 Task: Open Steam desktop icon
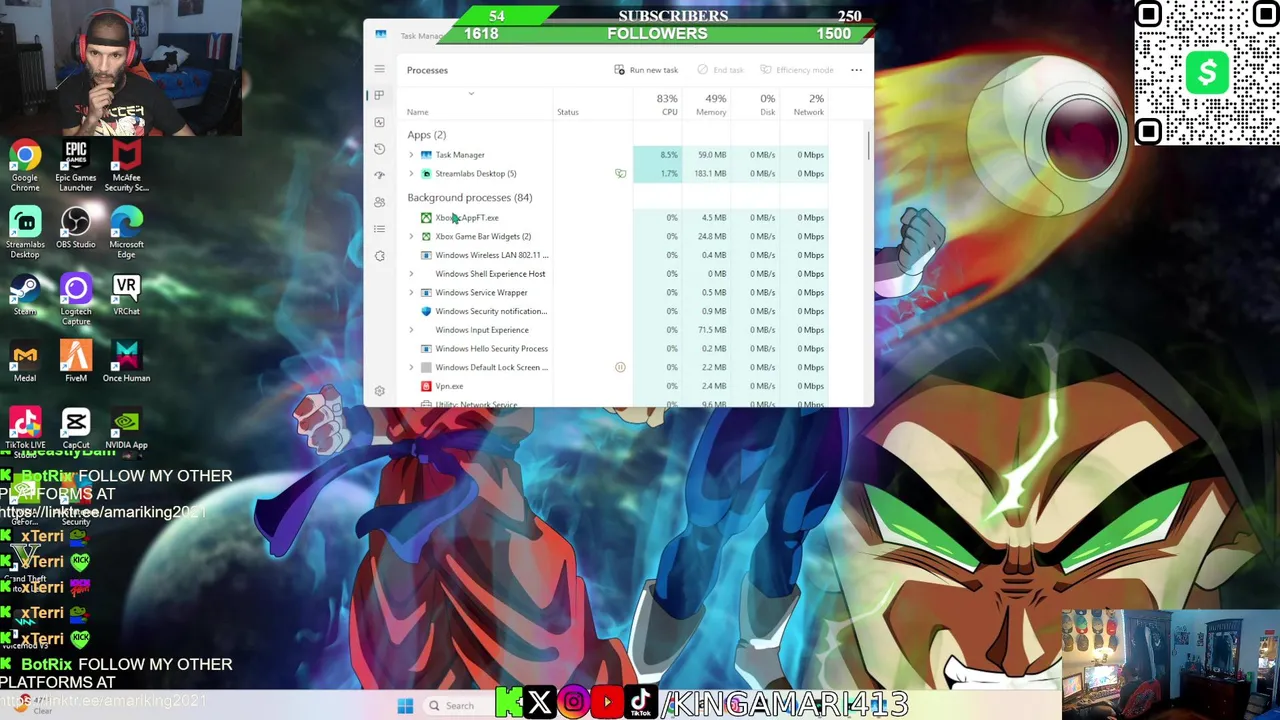pos(25,296)
